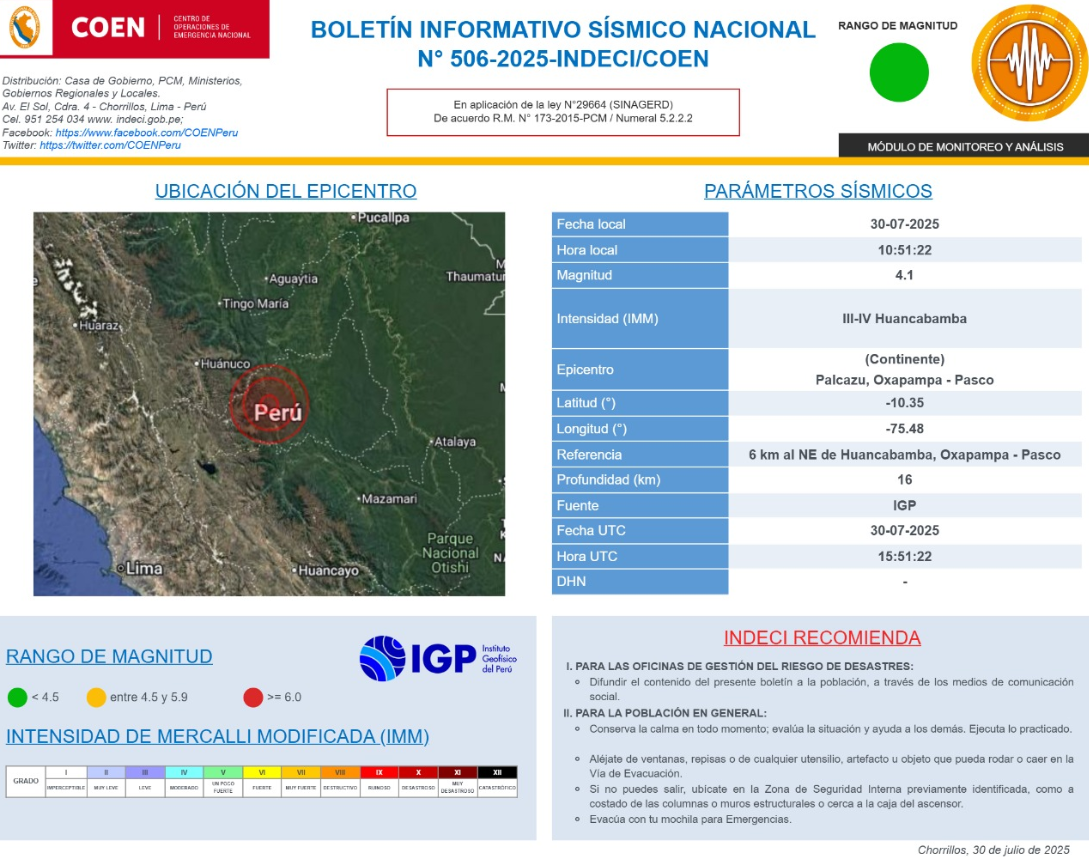Viewport: 1089px width, 857px height.
Task: Select intensity grade VI yellow cell
Action: pyautogui.click(x=262, y=772)
